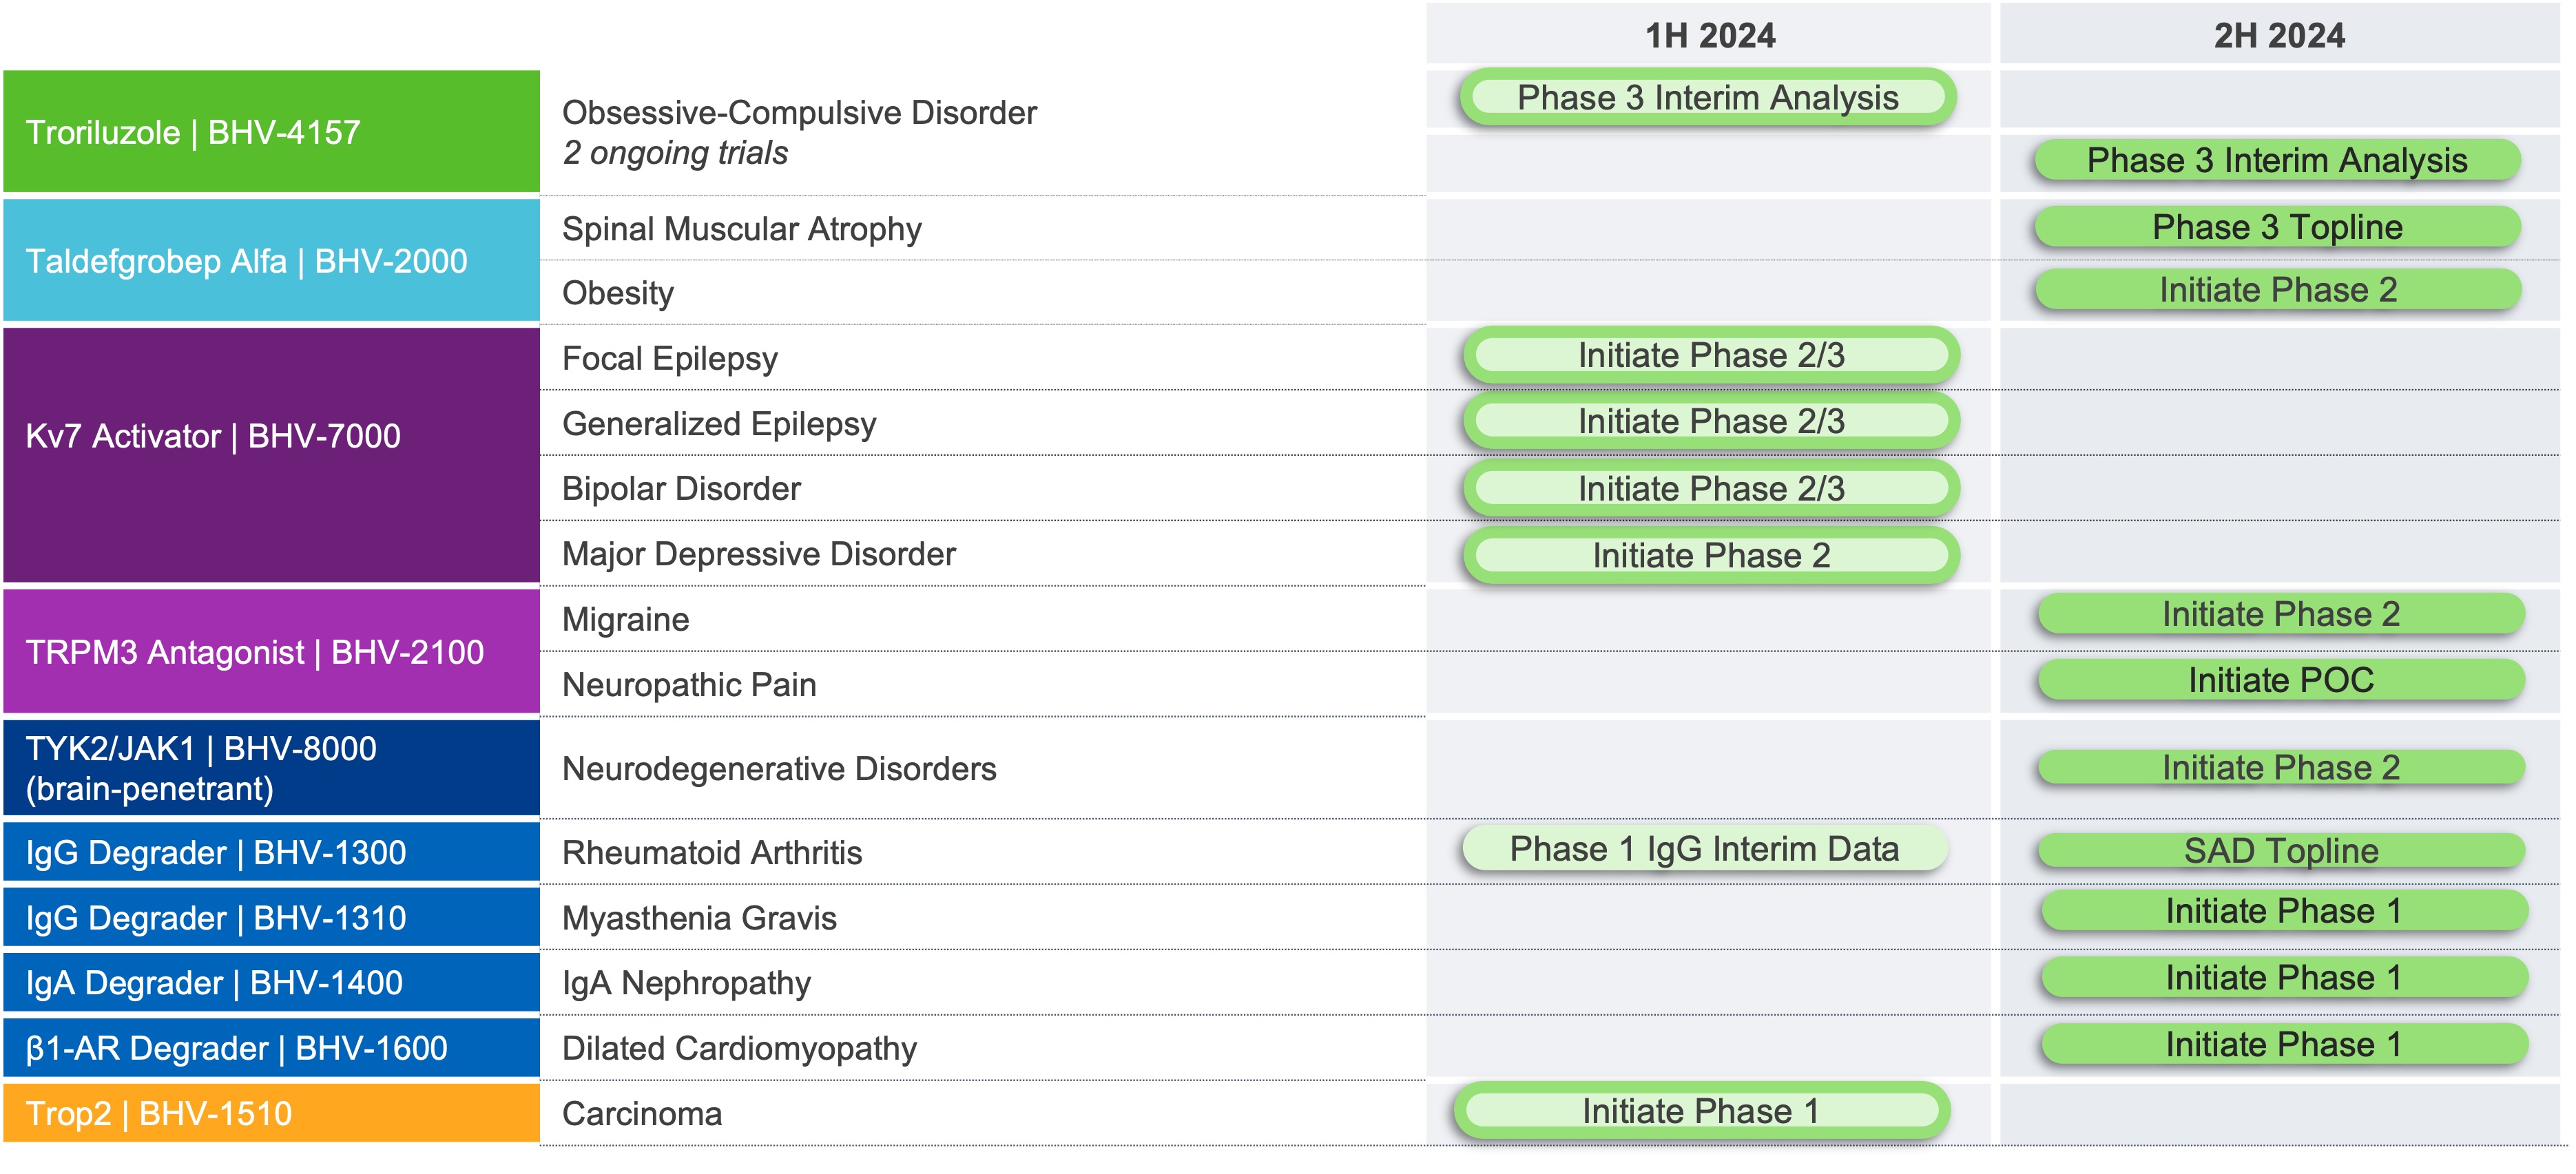
Task: Click the Neuropathic Pain indication label
Action: click(689, 685)
